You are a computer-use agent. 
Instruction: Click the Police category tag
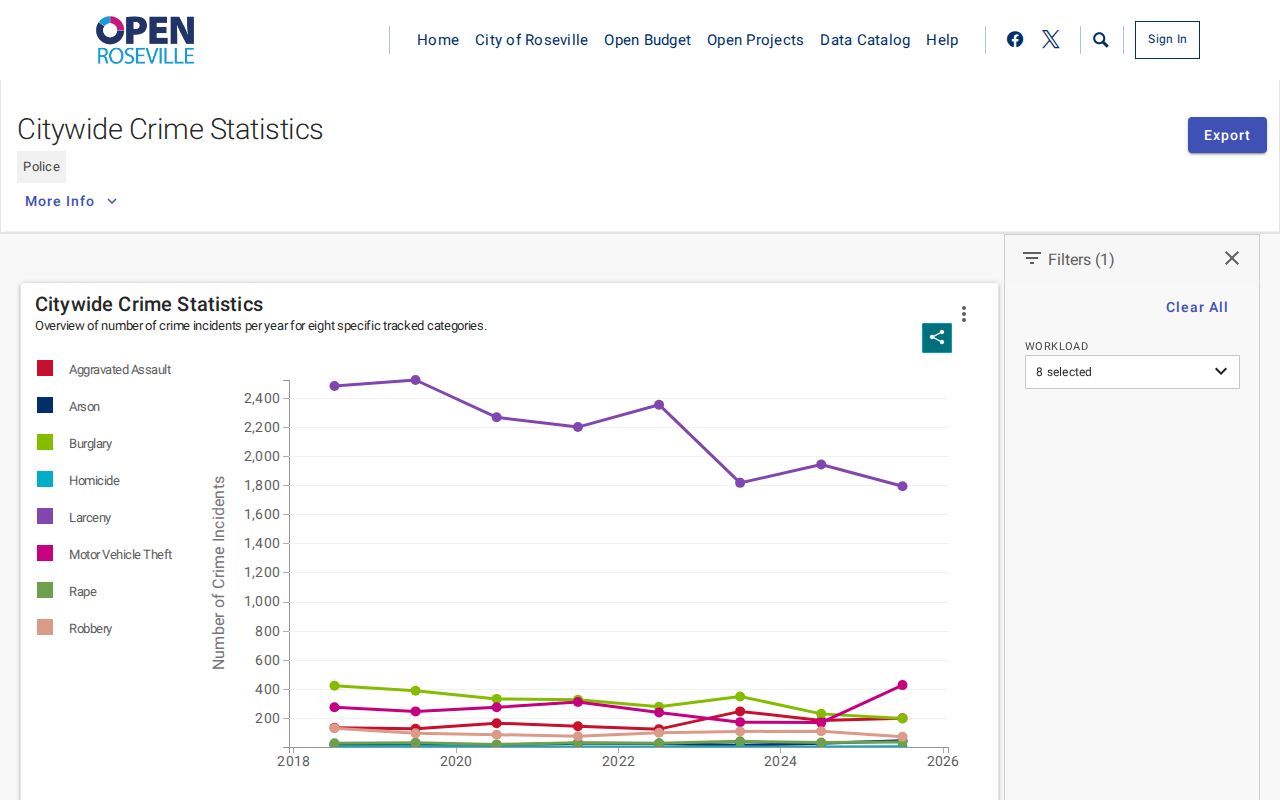(42, 167)
